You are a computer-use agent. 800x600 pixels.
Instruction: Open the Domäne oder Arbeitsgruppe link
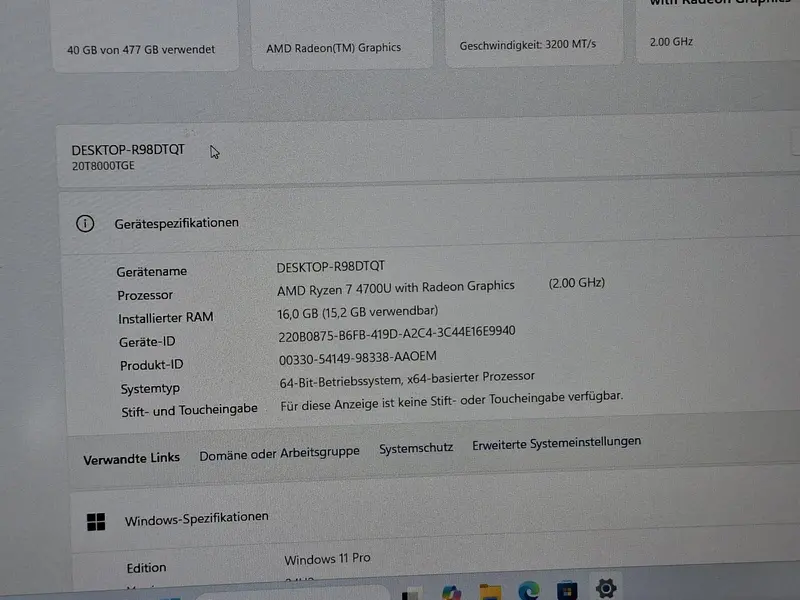click(279, 453)
